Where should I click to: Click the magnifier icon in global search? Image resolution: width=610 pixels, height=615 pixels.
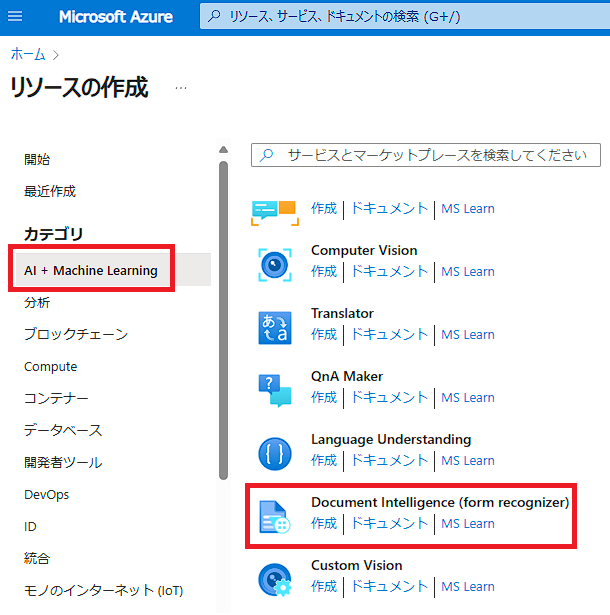point(214,16)
